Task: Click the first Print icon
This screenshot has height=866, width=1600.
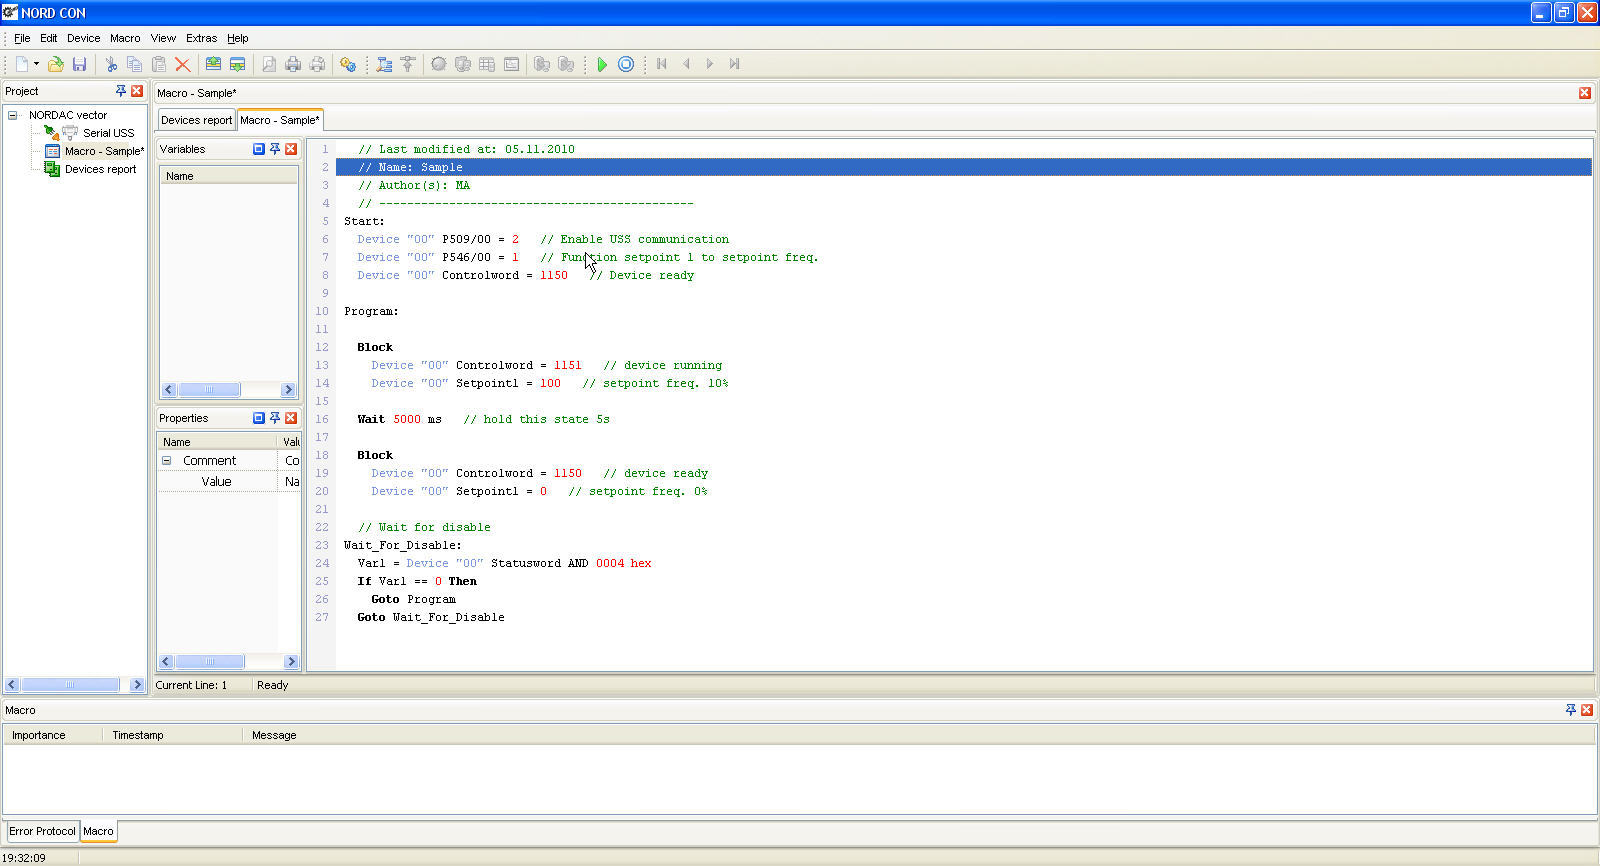Action: point(293,64)
